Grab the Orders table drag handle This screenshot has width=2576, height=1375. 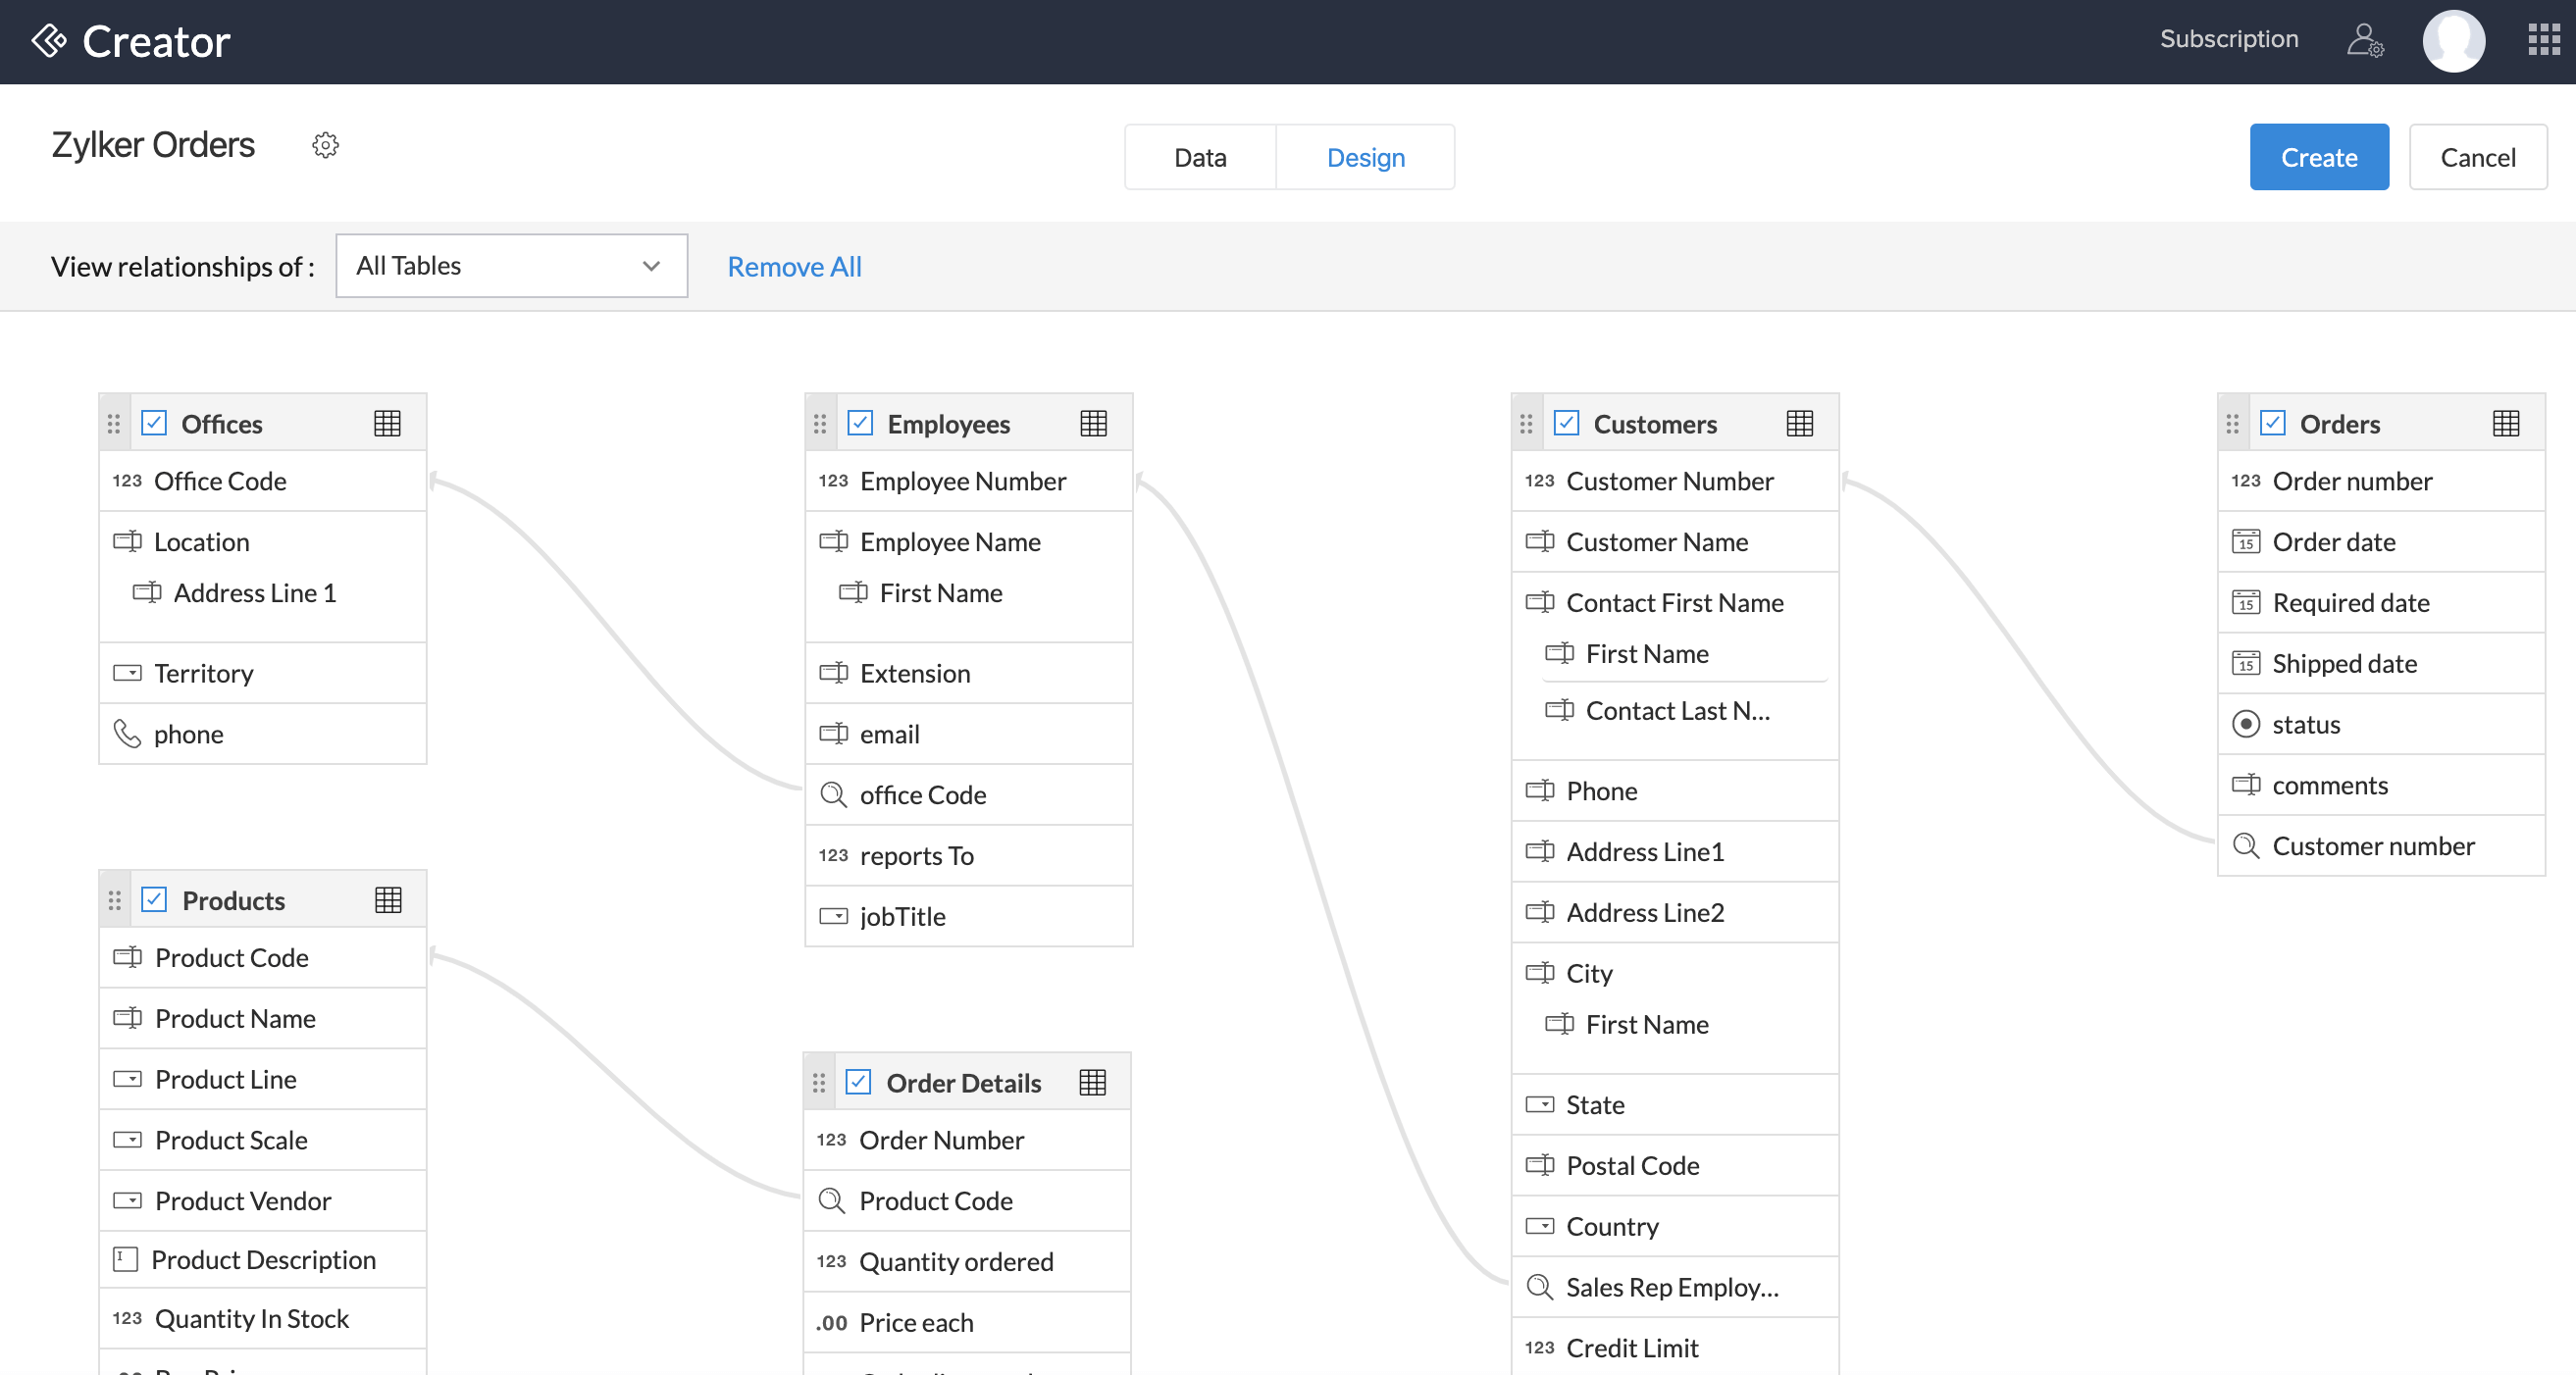tap(2232, 424)
